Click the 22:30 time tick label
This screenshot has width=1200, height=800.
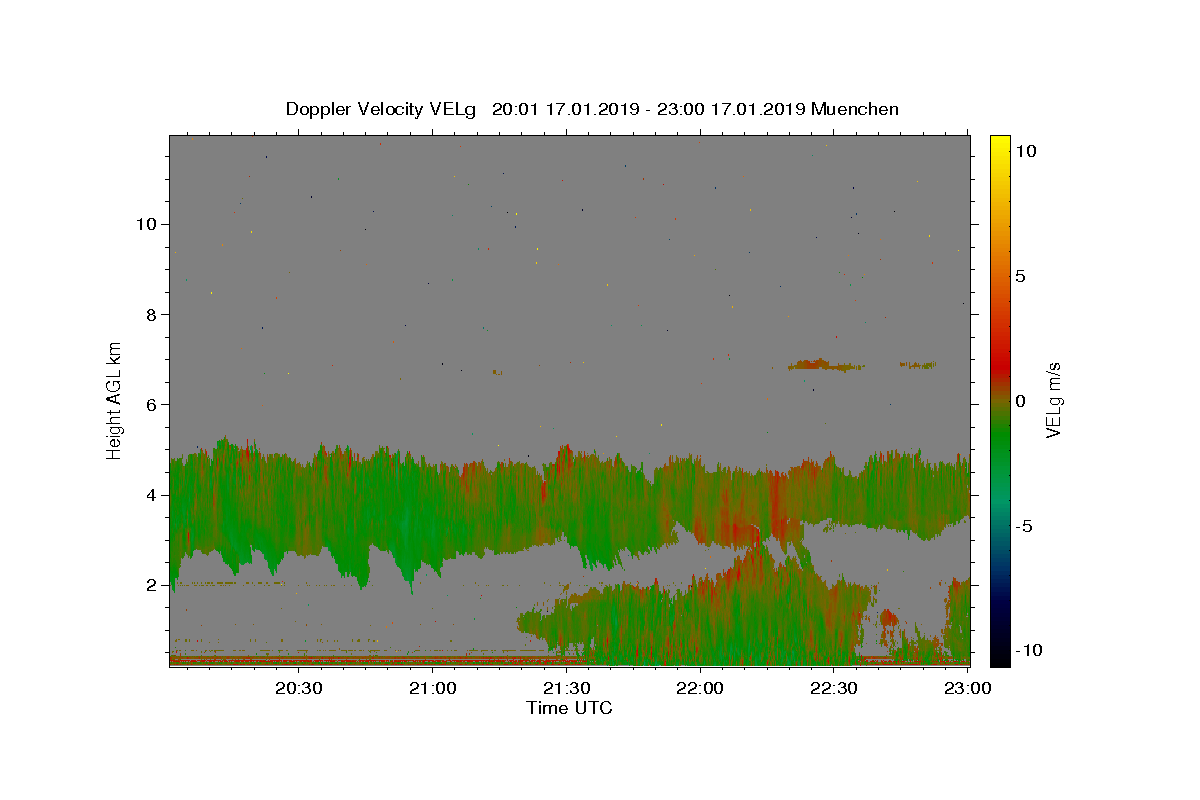tap(832, 688)
